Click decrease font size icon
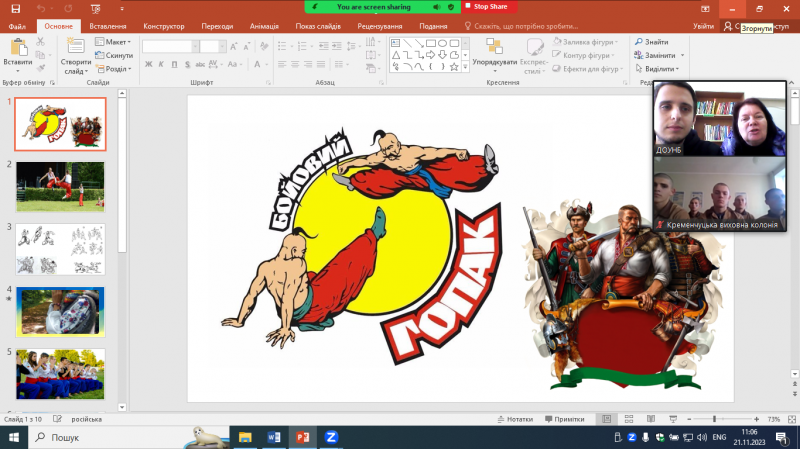This screenshot has width=800, height=449. pos(246,46)
